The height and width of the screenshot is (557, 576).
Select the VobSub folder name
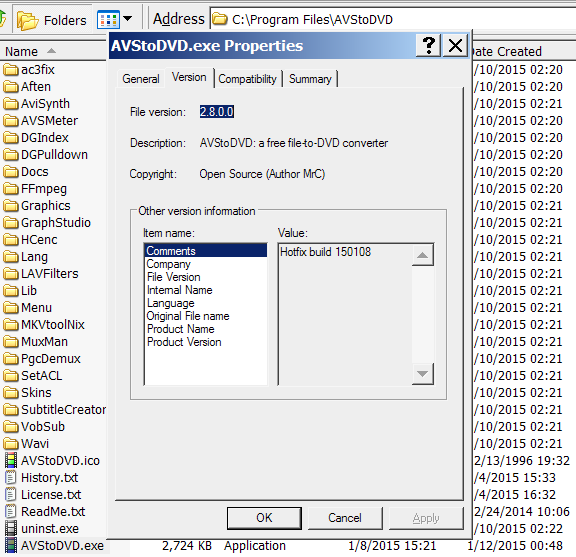pos(43,426)
